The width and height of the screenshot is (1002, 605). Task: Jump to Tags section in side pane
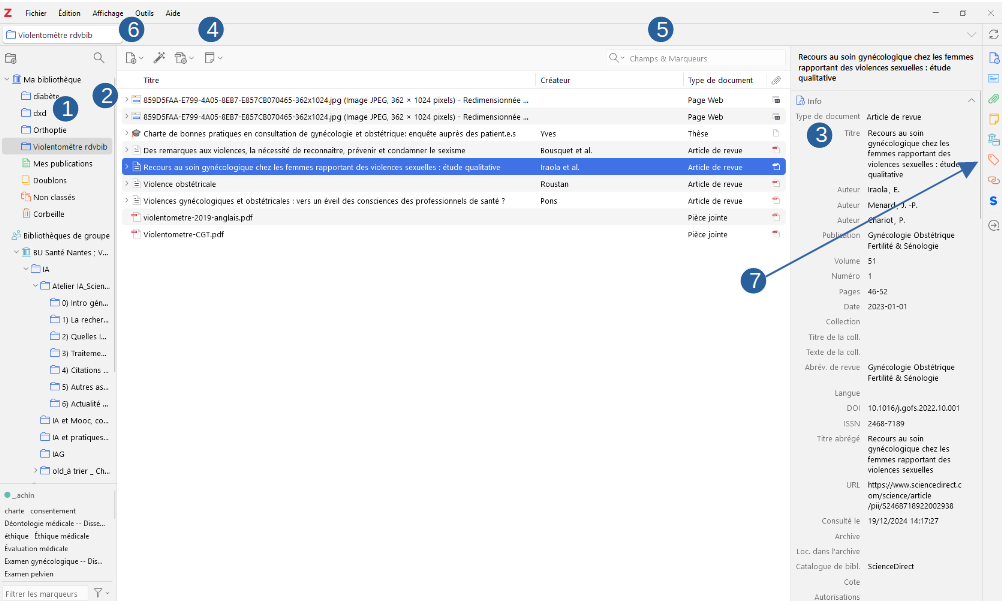coord(993,159)
